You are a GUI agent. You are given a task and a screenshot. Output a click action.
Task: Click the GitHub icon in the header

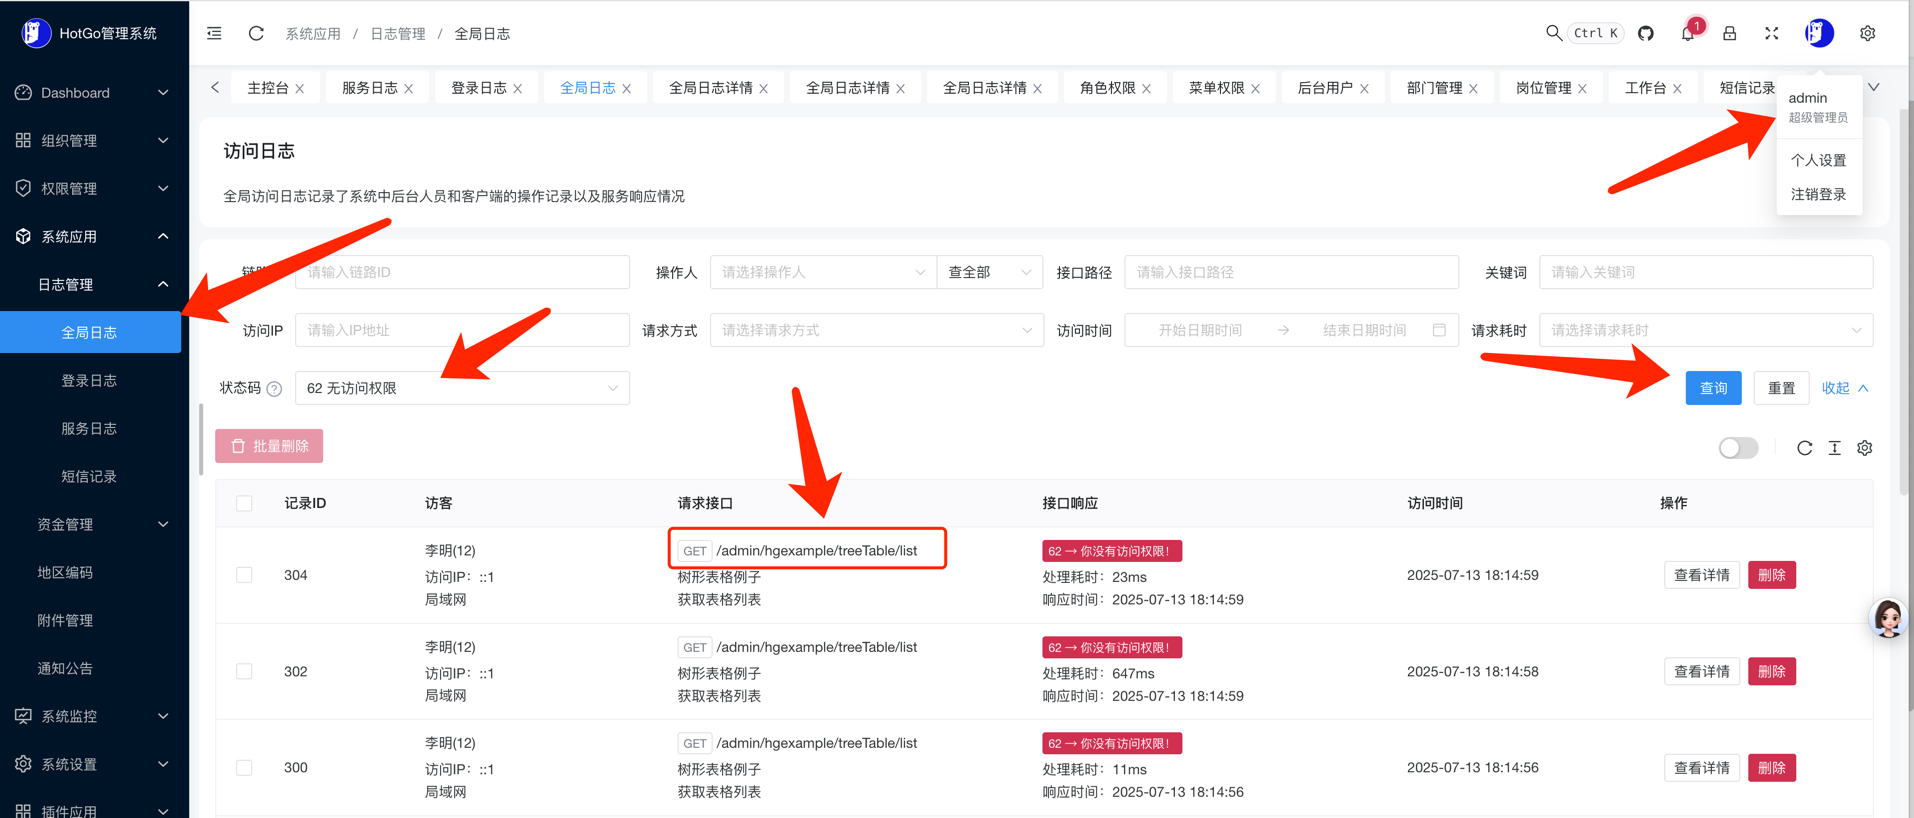(1646, 34)
